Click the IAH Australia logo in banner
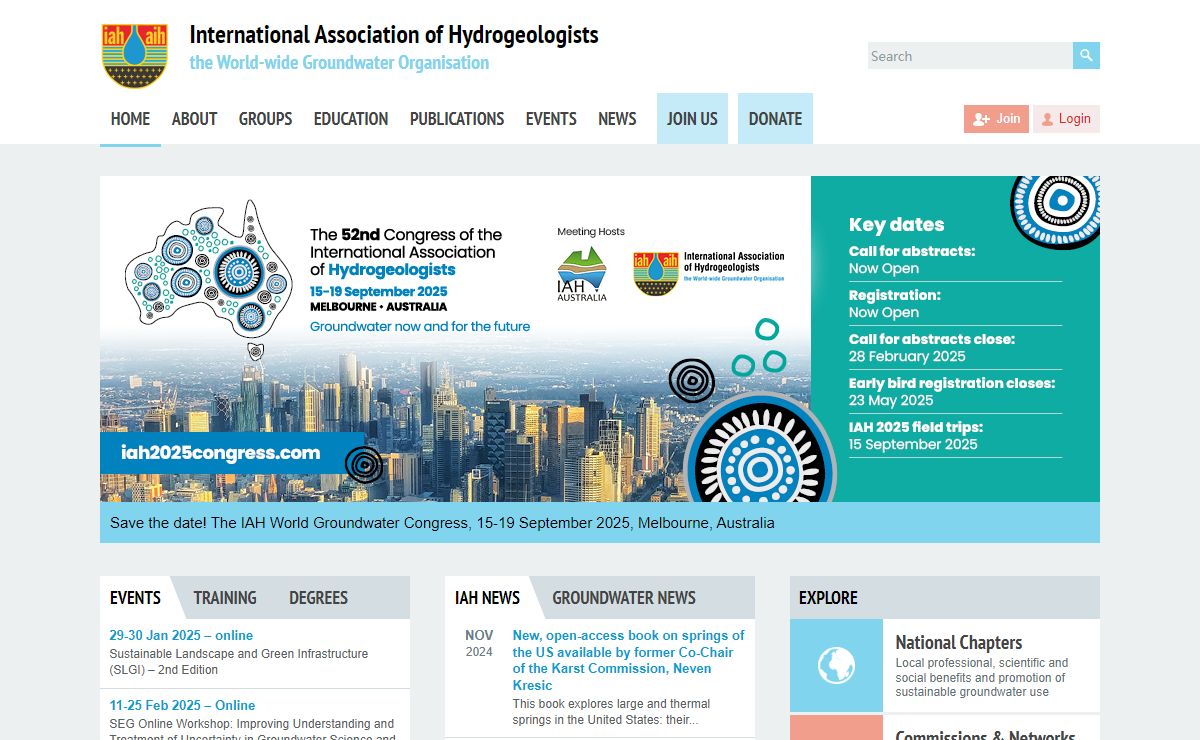Screen dimensions: 1200x740 [582, 273]
